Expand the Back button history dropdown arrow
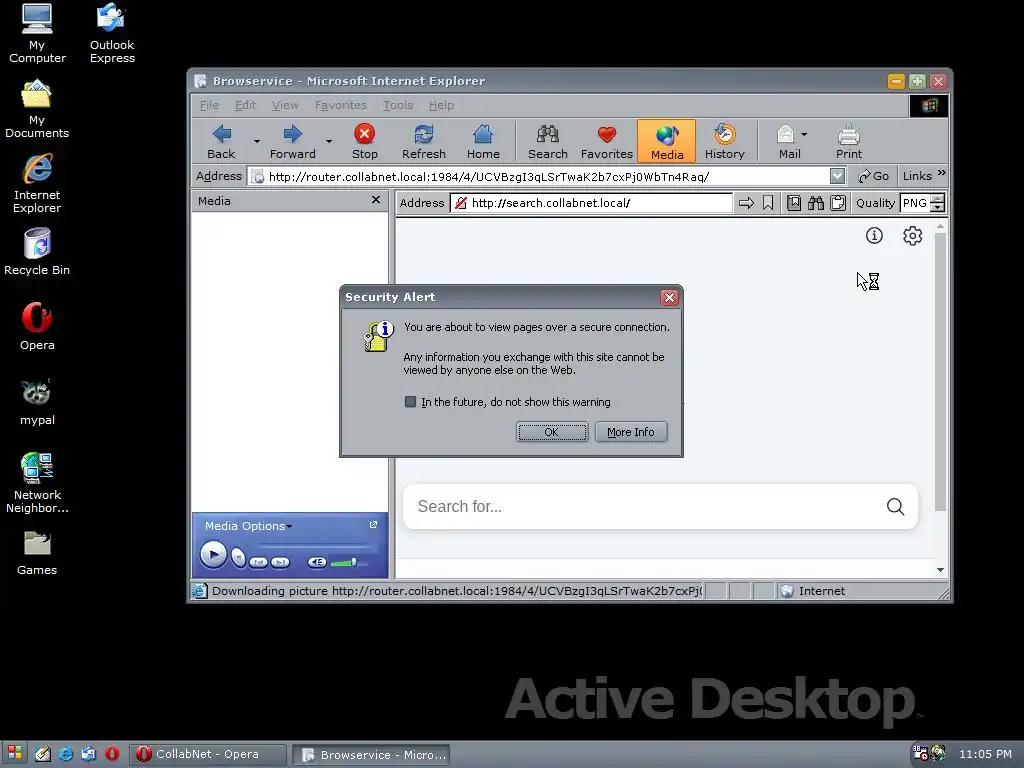The width and height of the screenshot is (1024, 768). pyautogui.click(x=257, y=141)
